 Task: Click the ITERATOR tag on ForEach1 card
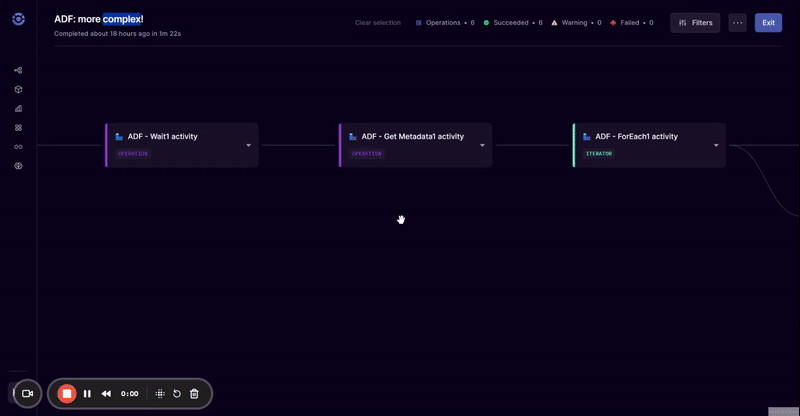point(599,154)
